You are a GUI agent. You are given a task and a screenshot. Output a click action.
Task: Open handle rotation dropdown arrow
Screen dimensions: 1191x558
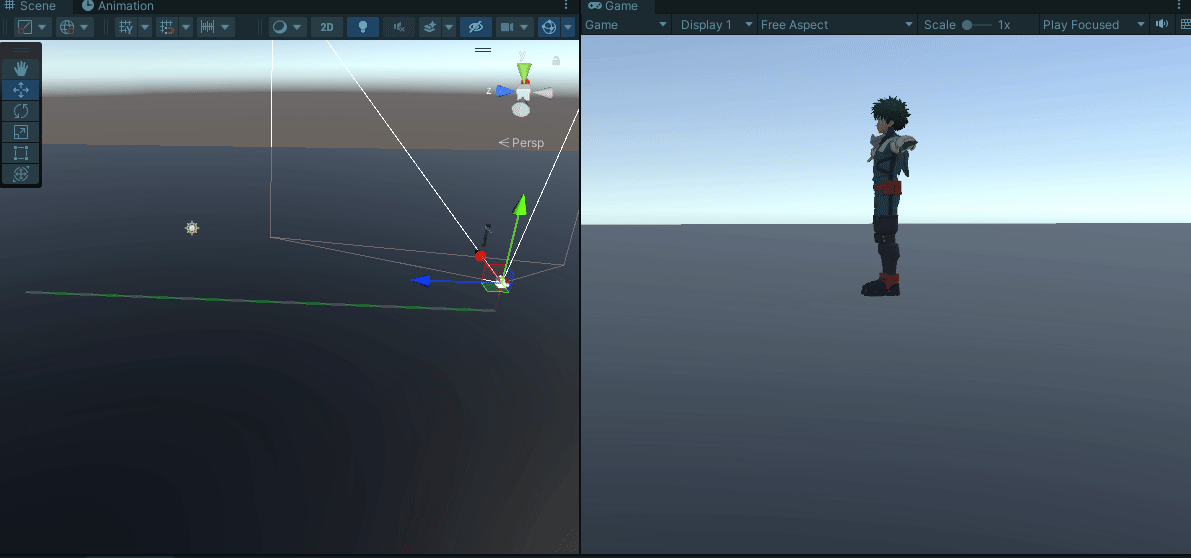[84, 27]
